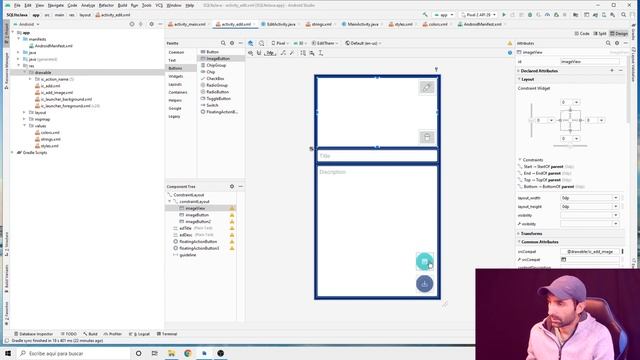Open the default margins 0dp dropdown
Image resolution: width=640 pixels, height=360 pixels.
click(x=270, y=53)
